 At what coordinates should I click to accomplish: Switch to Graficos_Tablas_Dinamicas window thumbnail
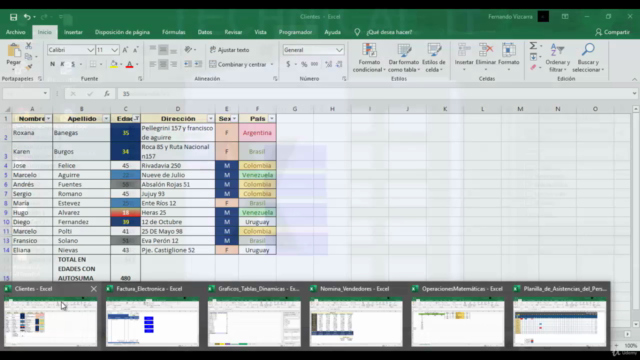coord(254,316)
